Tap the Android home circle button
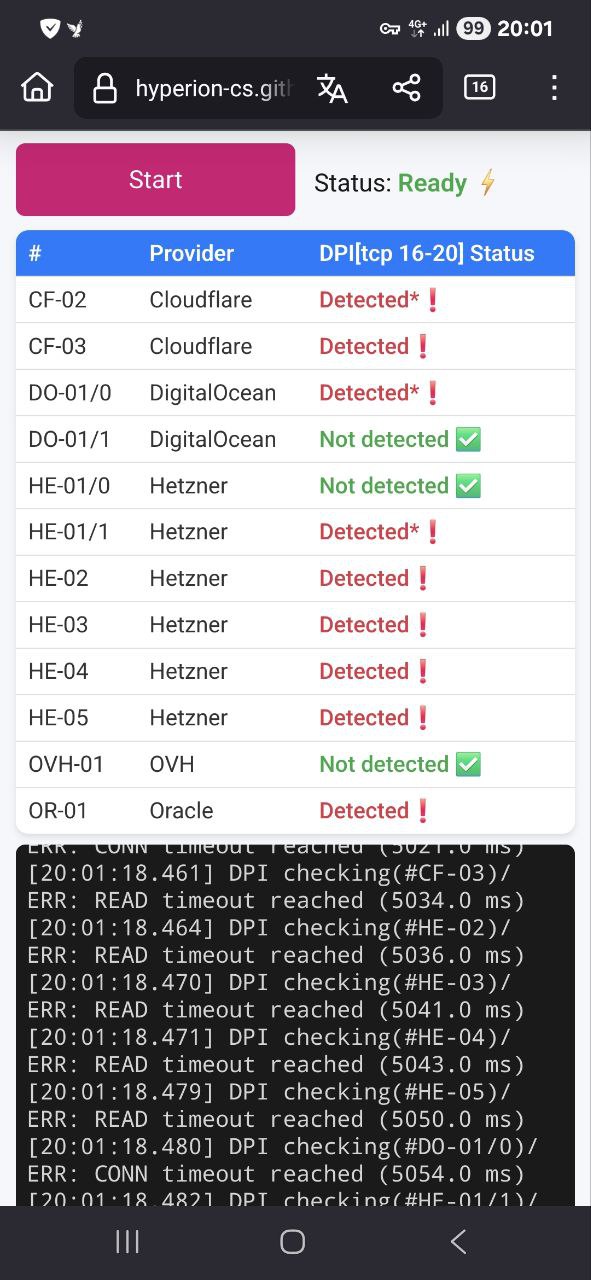The width and height of the screenshot is (591, 1280). tap(292, 1242)
